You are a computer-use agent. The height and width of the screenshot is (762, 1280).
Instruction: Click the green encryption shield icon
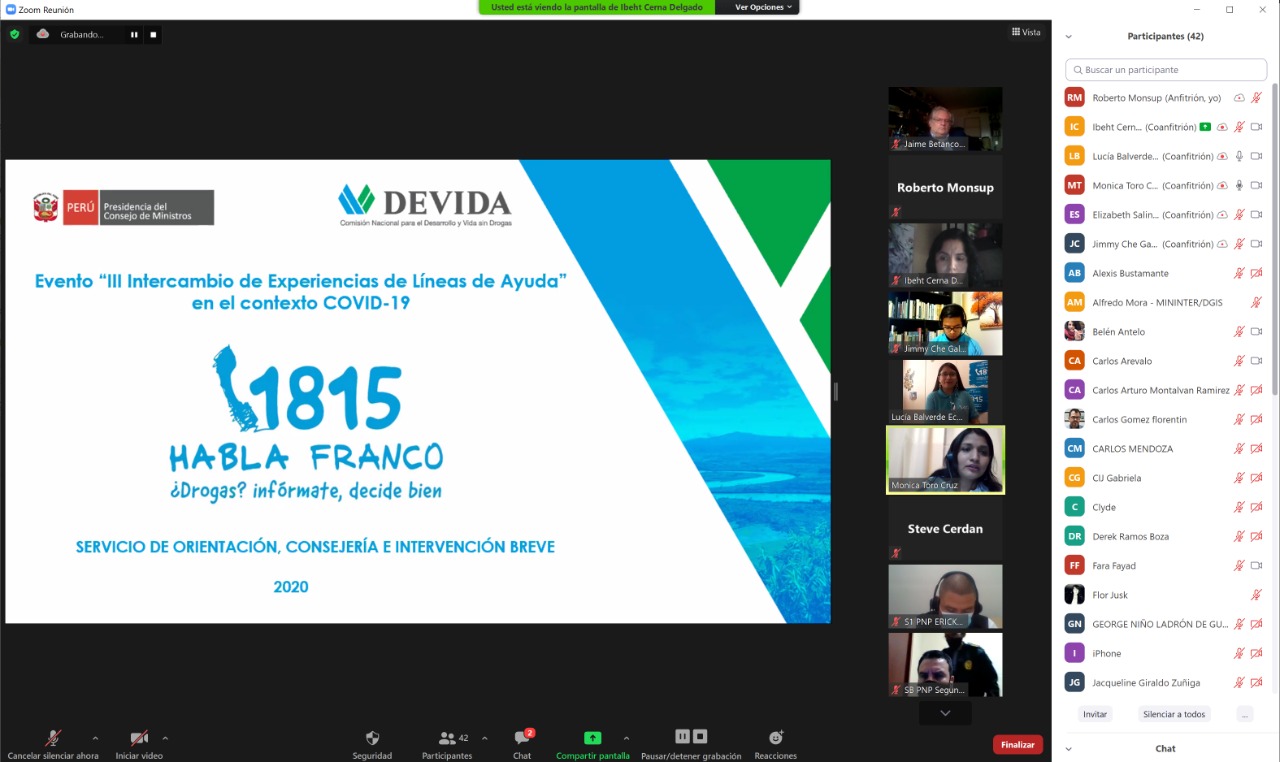tap(14, 34)
